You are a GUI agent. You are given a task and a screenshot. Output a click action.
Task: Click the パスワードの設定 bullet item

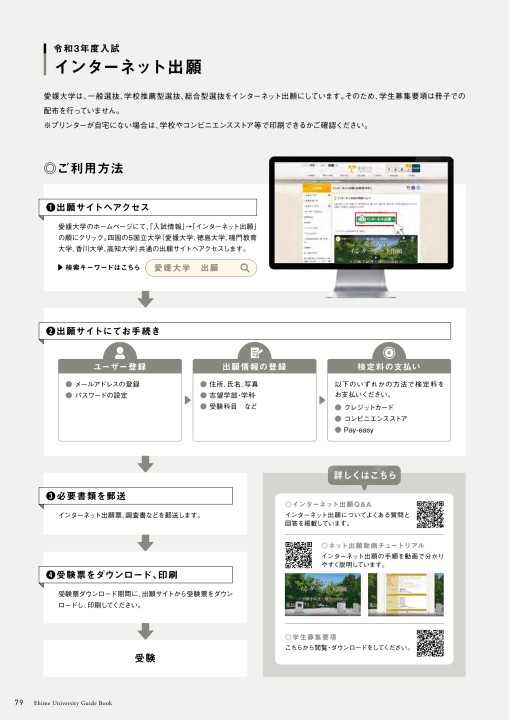pos(96,395)
